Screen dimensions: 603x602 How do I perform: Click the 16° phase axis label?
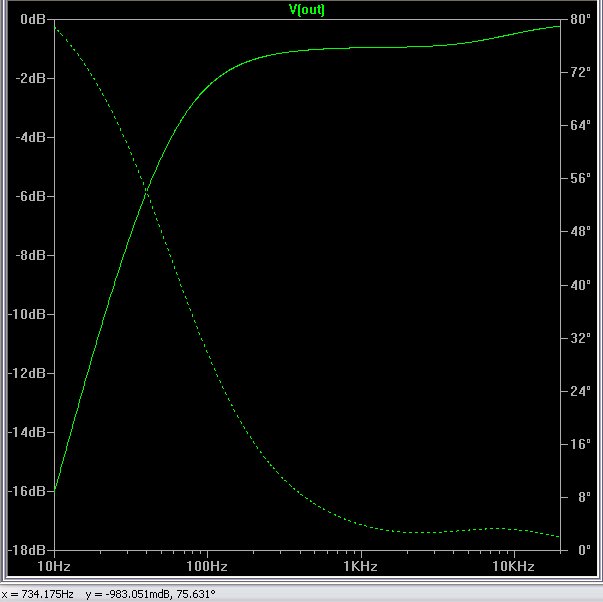[x=580, y=444]
